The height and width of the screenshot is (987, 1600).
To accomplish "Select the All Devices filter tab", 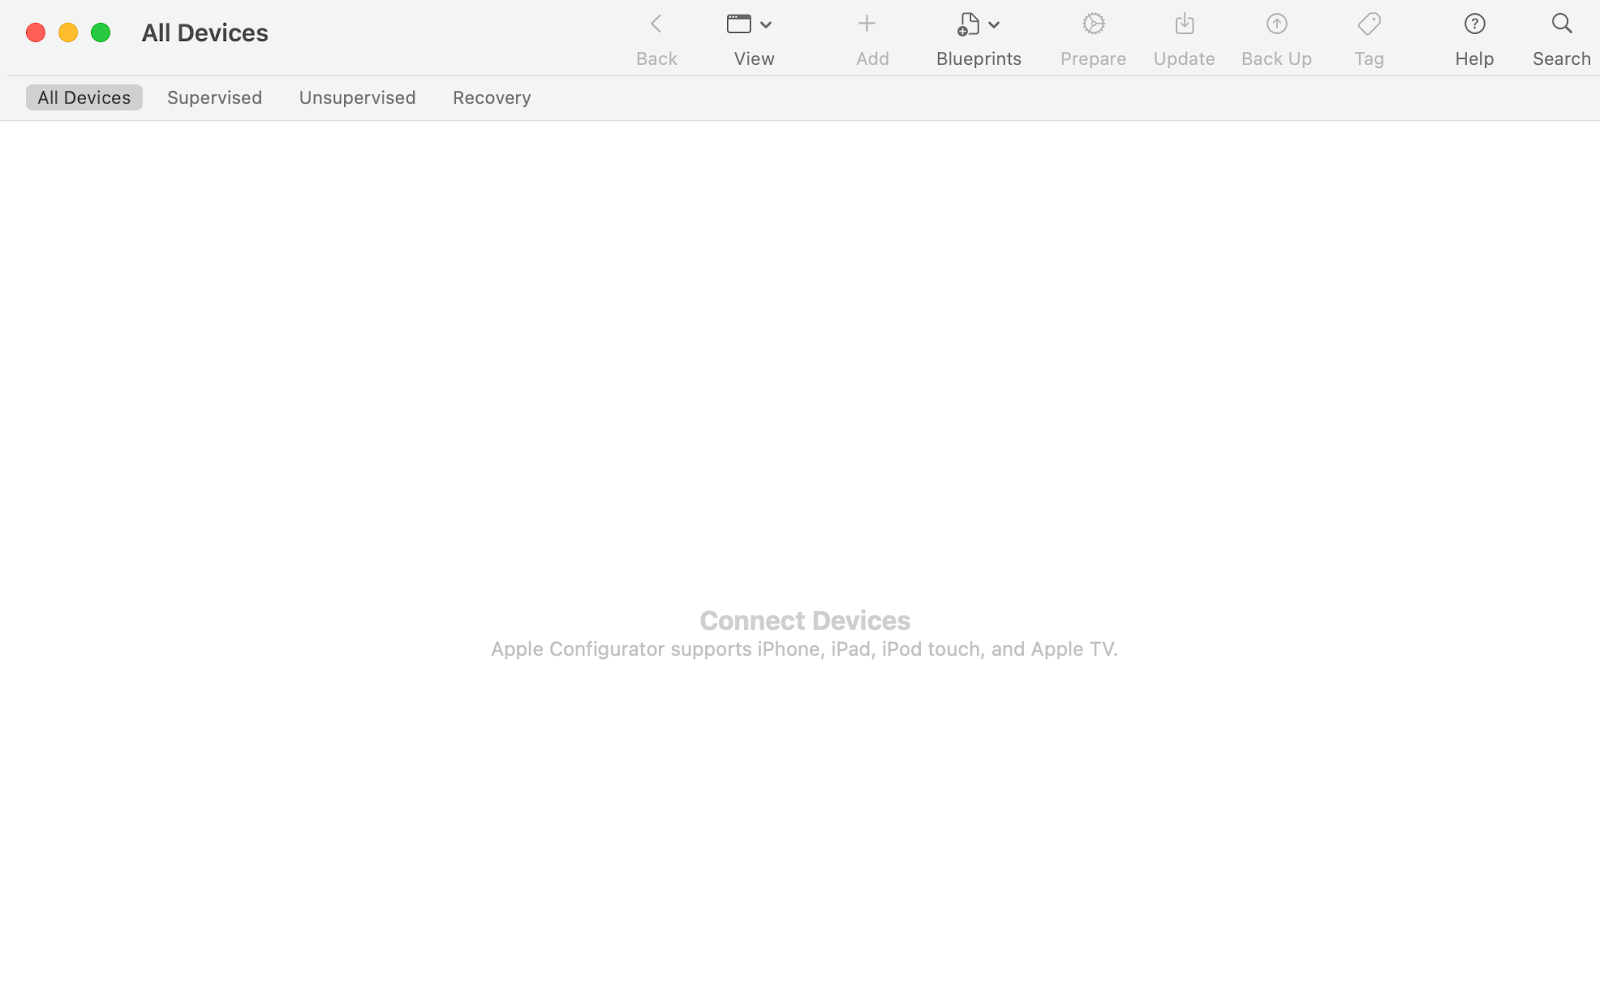I will coord(84,97).
